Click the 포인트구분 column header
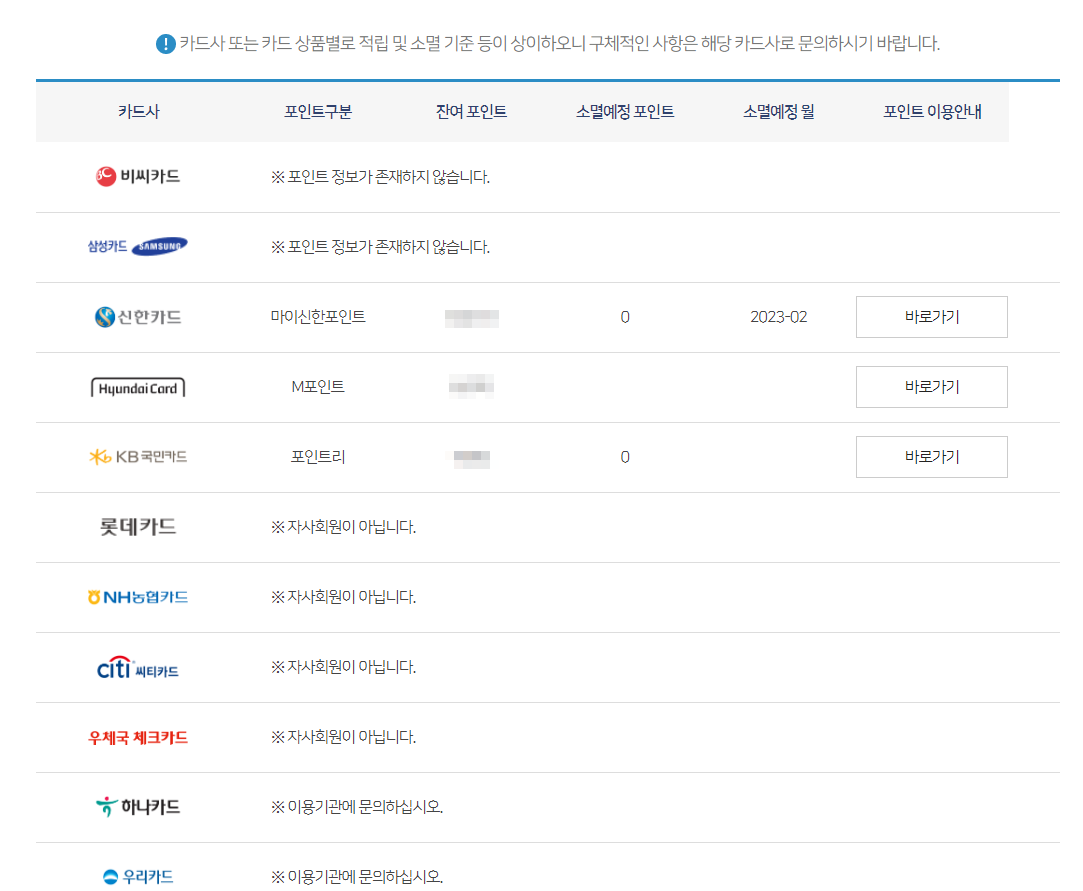The width and height of the screenshot is (1083, 891). [x=318, y=112]
